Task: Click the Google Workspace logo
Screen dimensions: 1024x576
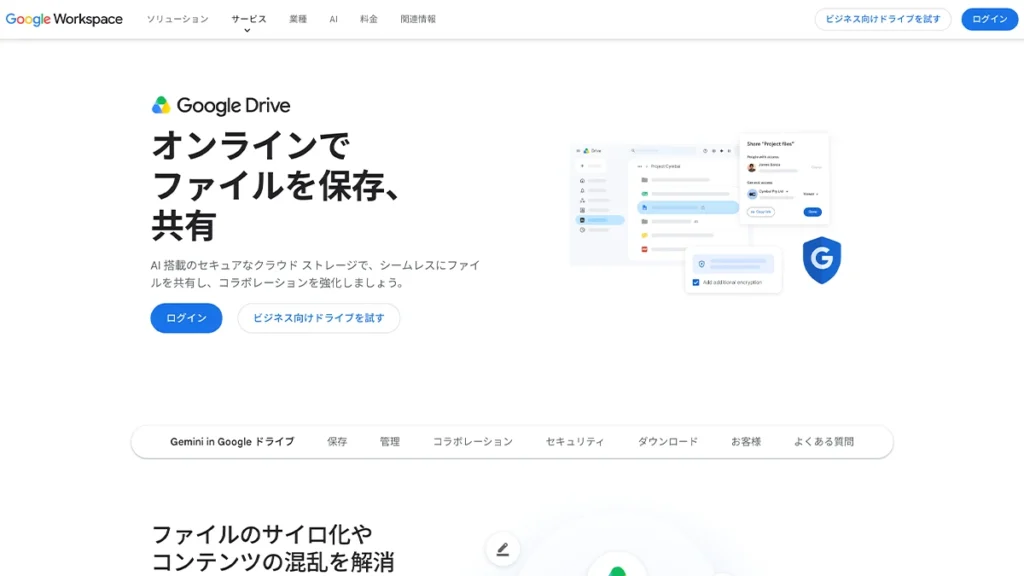Action: click(64, 19)
